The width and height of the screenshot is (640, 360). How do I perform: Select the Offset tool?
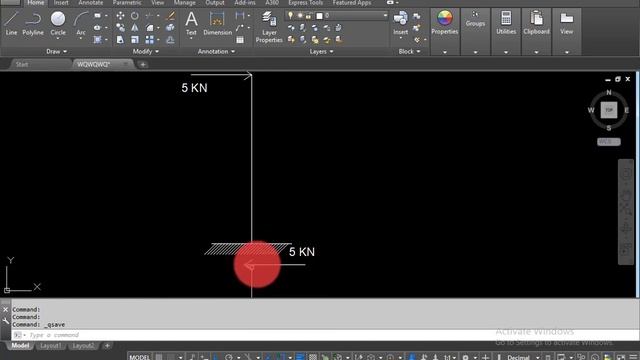click(x=171, y=40)
